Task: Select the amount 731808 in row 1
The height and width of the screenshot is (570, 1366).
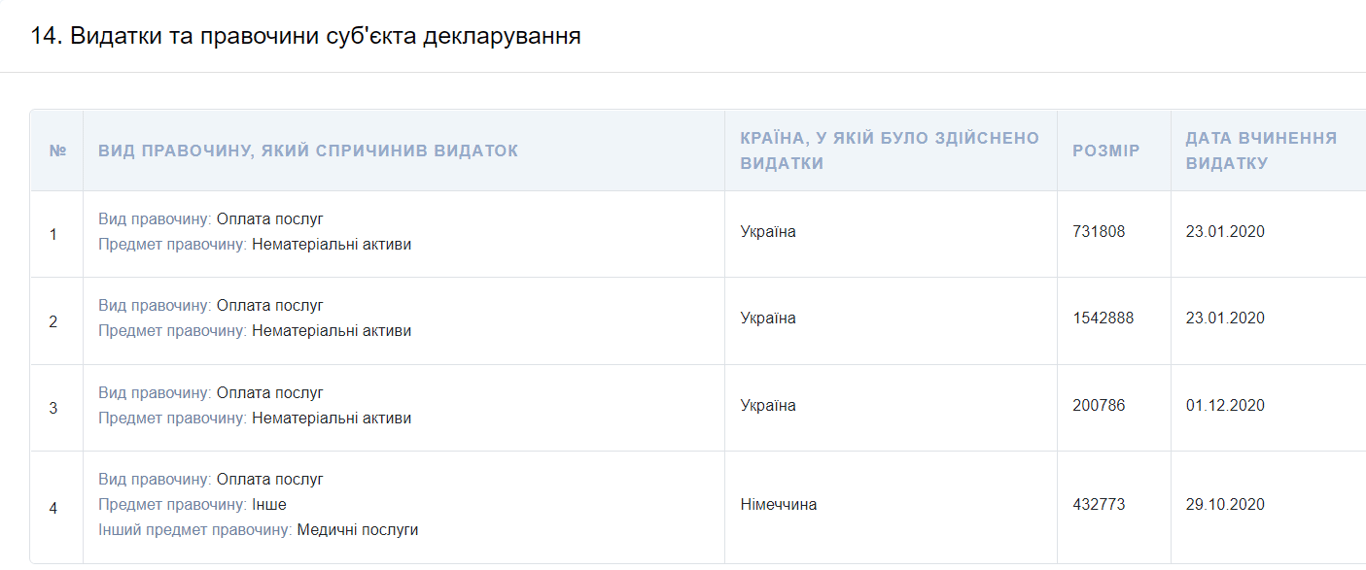Action: pos(1098,232)
